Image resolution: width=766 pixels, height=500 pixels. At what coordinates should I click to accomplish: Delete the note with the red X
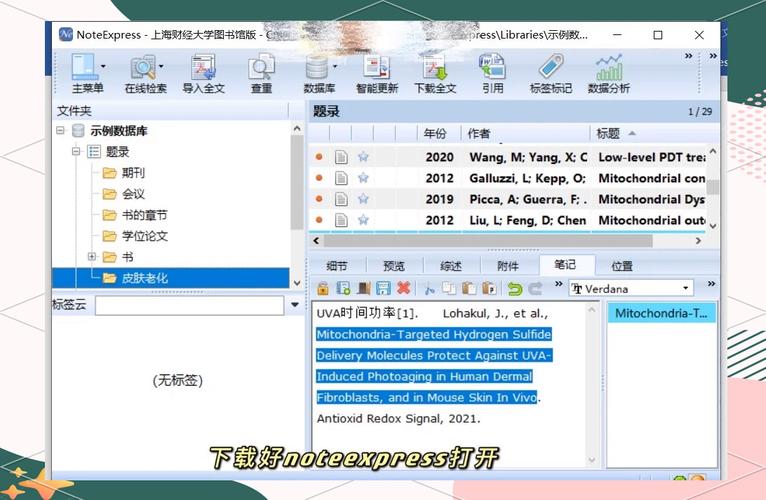coord(404,288)
